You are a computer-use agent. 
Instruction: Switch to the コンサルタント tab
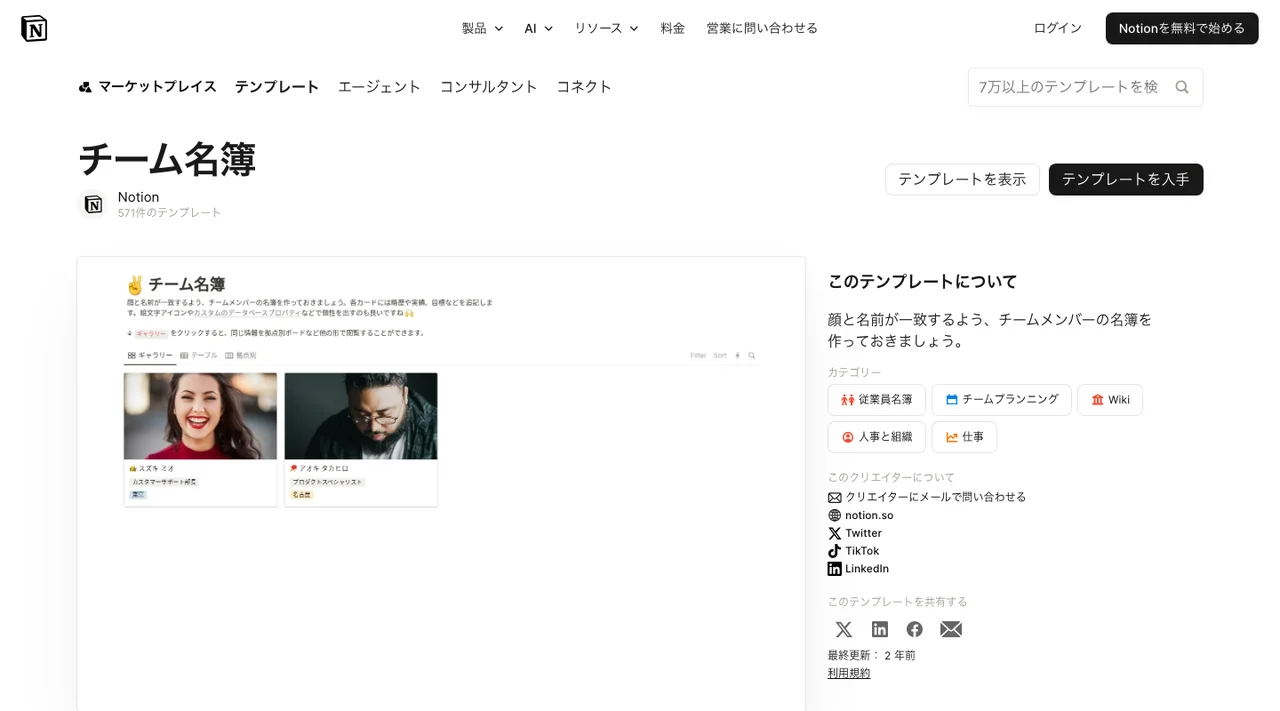tap(489, 87)
